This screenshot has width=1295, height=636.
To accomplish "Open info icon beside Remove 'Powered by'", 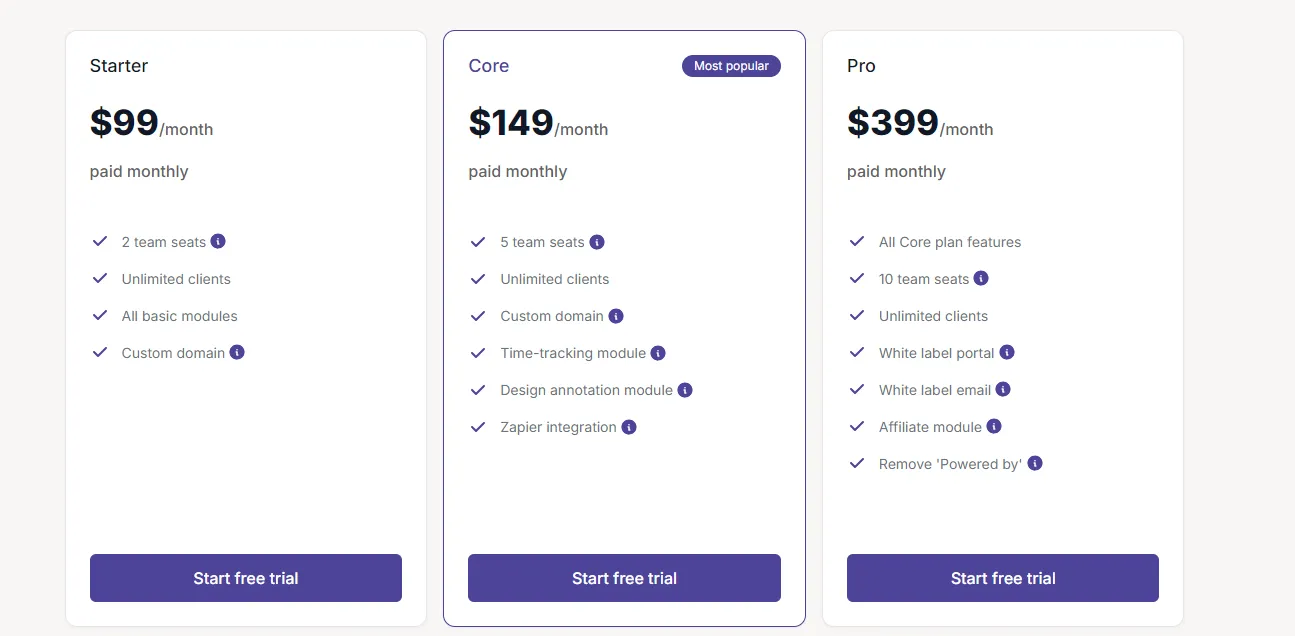I will click(1035, 463).
